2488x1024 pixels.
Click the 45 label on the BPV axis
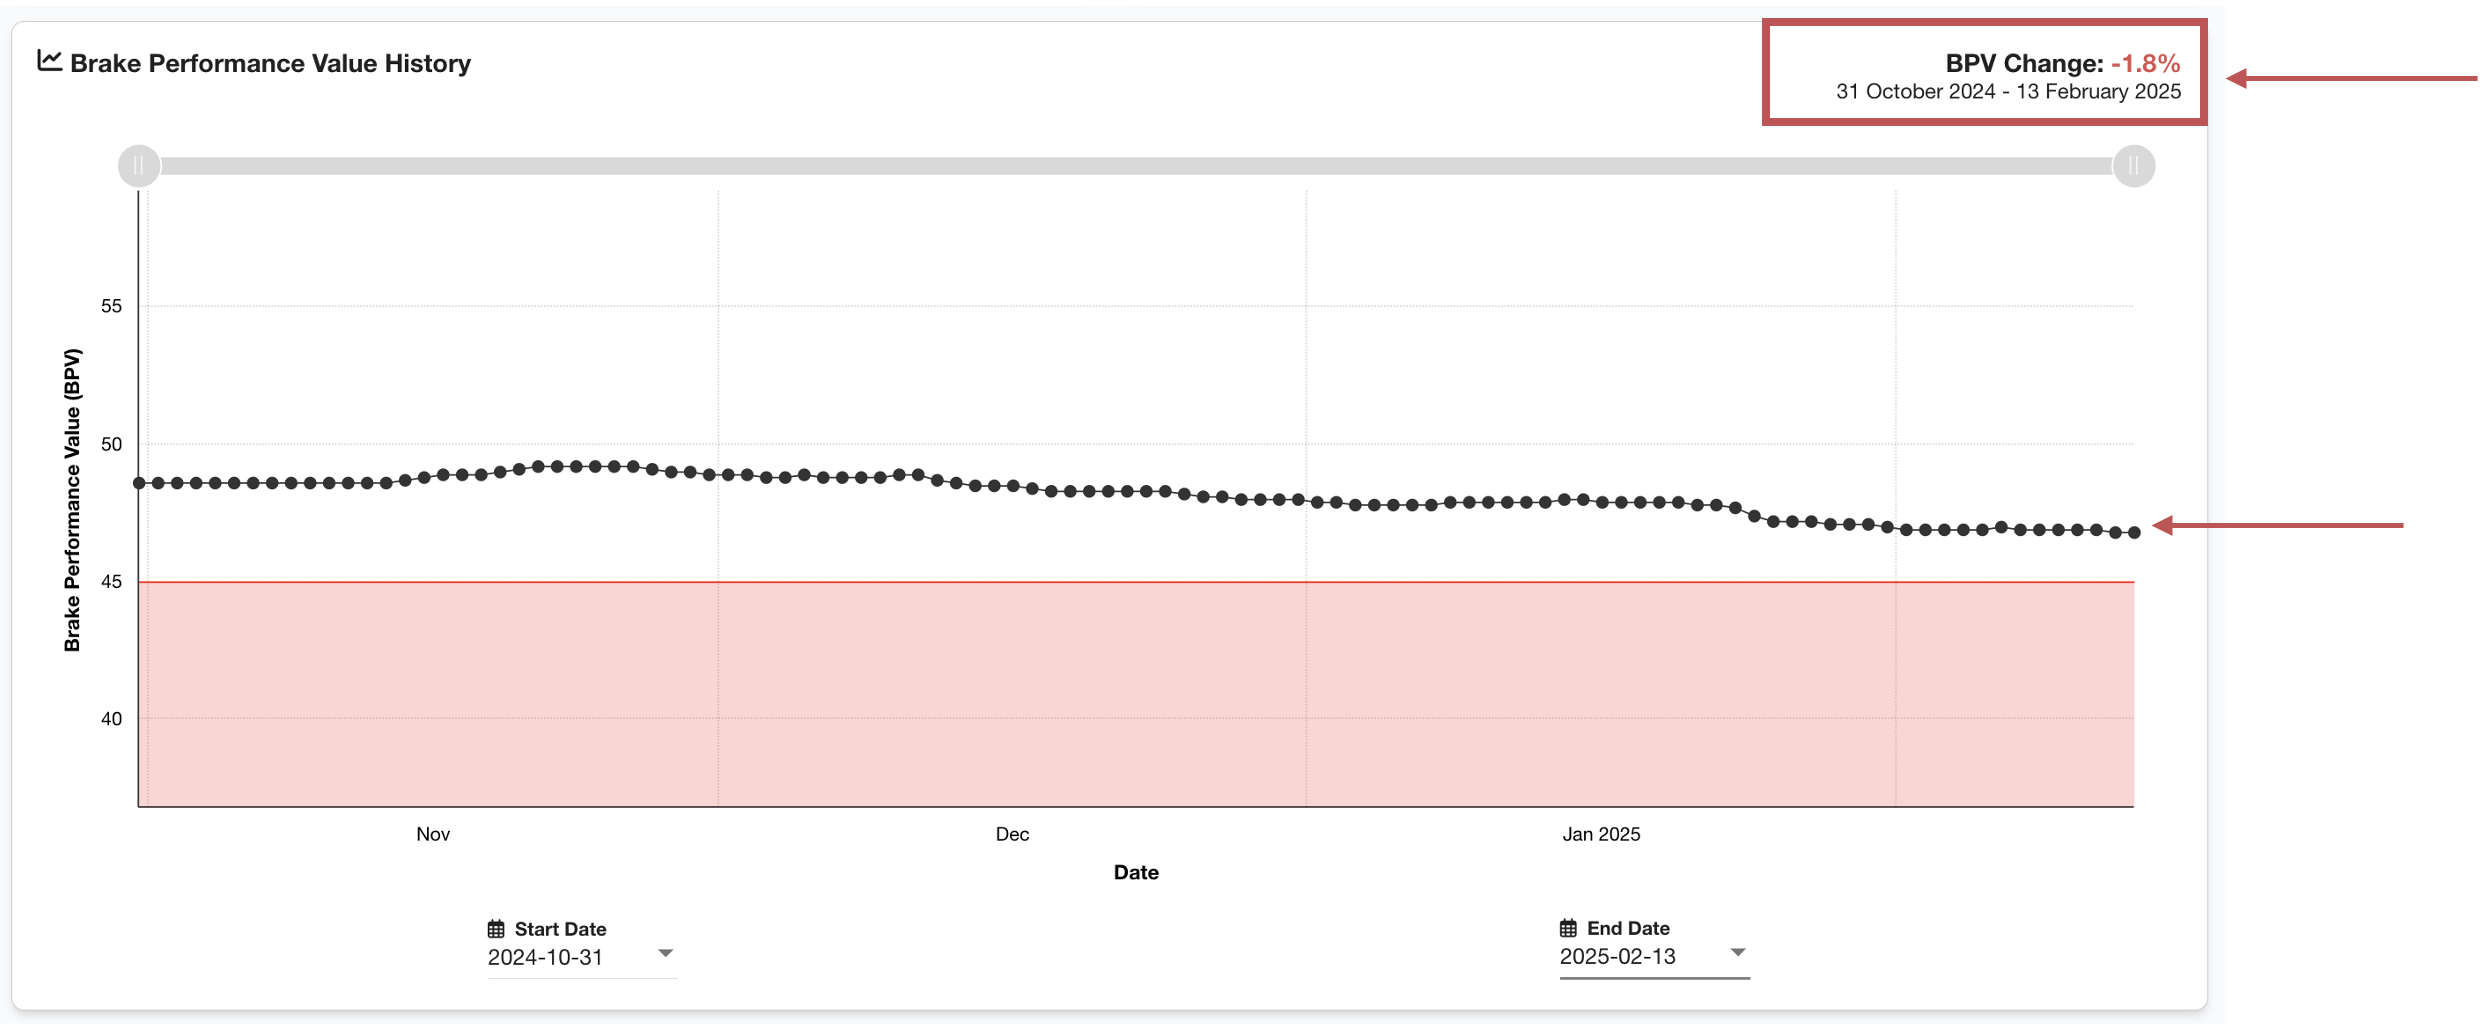[x=111, y=581]
